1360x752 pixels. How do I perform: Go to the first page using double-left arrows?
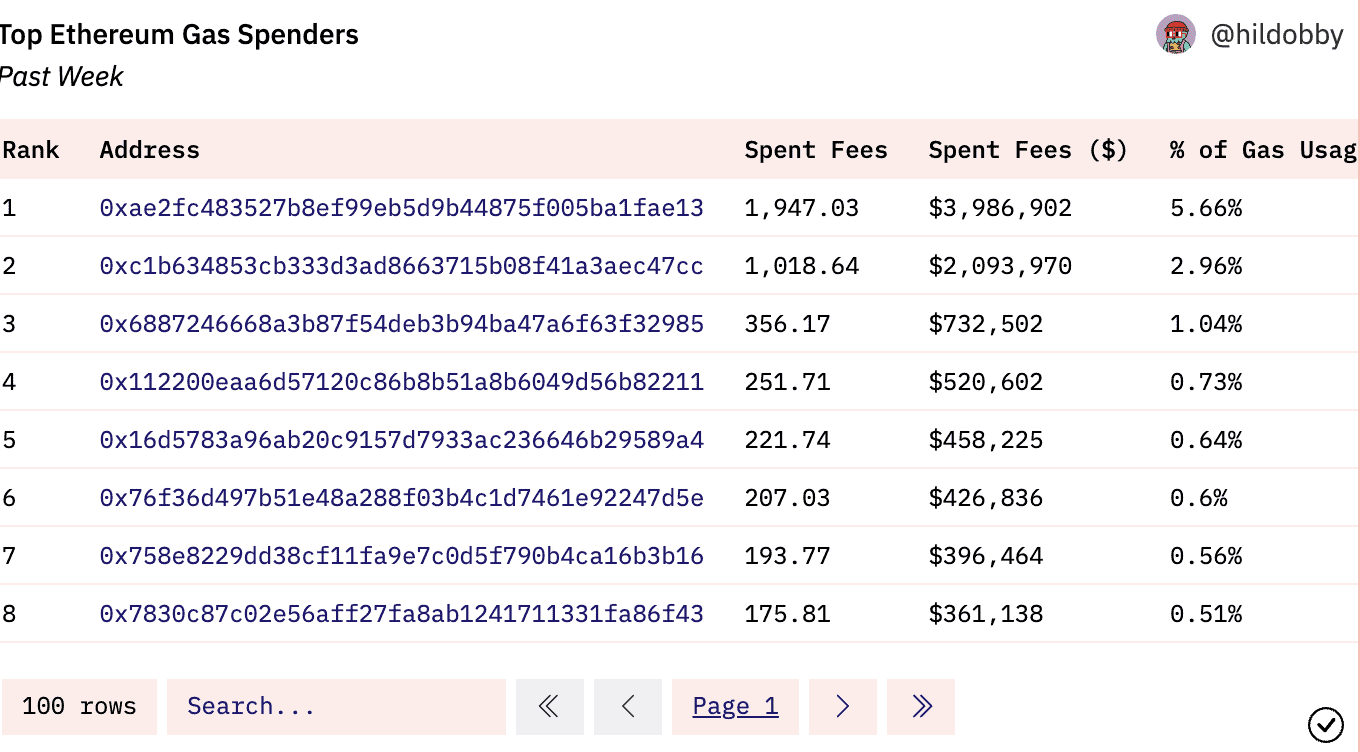pyautogui.click(x=549, y=707)
